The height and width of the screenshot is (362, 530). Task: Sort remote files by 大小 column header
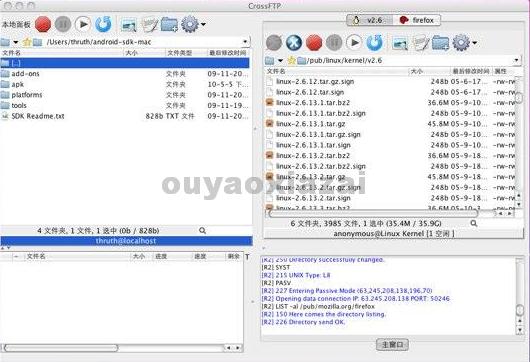click(x=429, y=71)
